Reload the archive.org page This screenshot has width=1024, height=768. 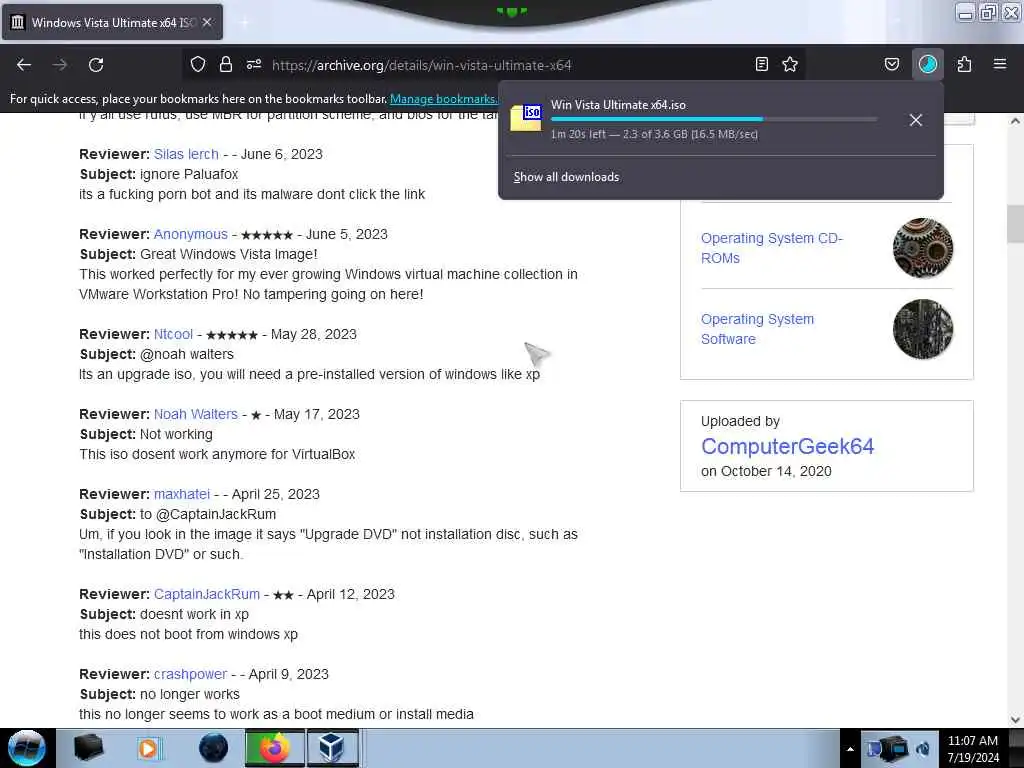96,65
